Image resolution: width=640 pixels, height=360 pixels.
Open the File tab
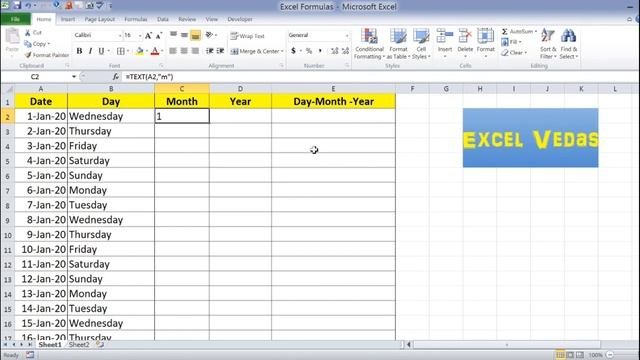pos(16,19)
